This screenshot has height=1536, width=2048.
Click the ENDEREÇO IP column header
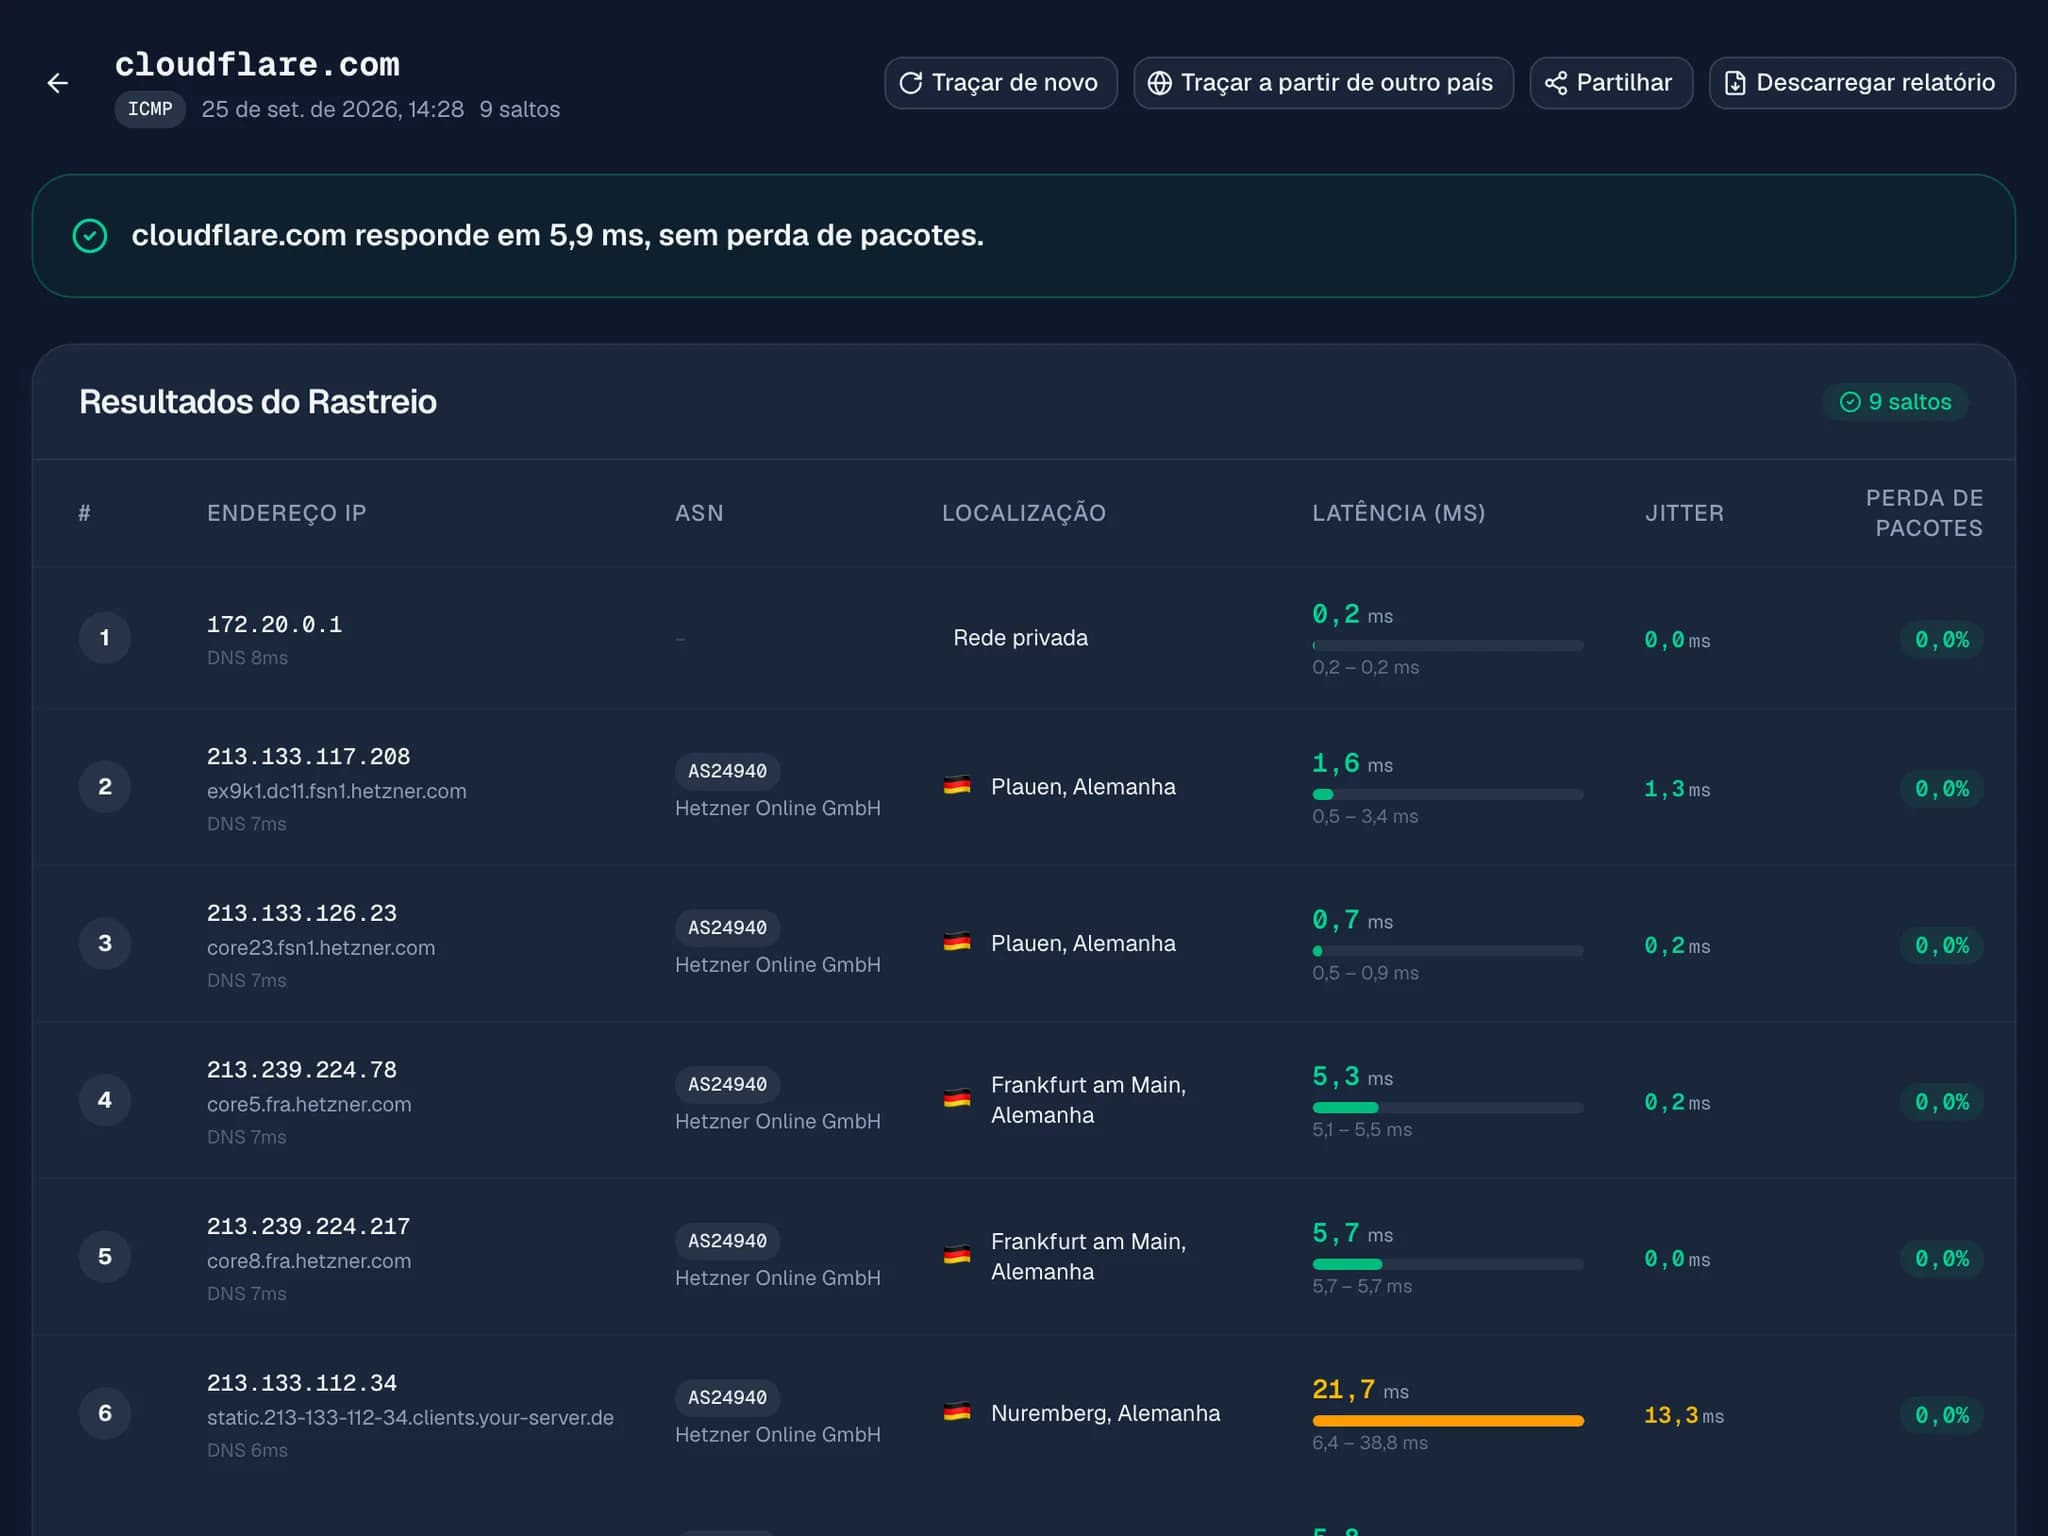(x=286, y=513)
